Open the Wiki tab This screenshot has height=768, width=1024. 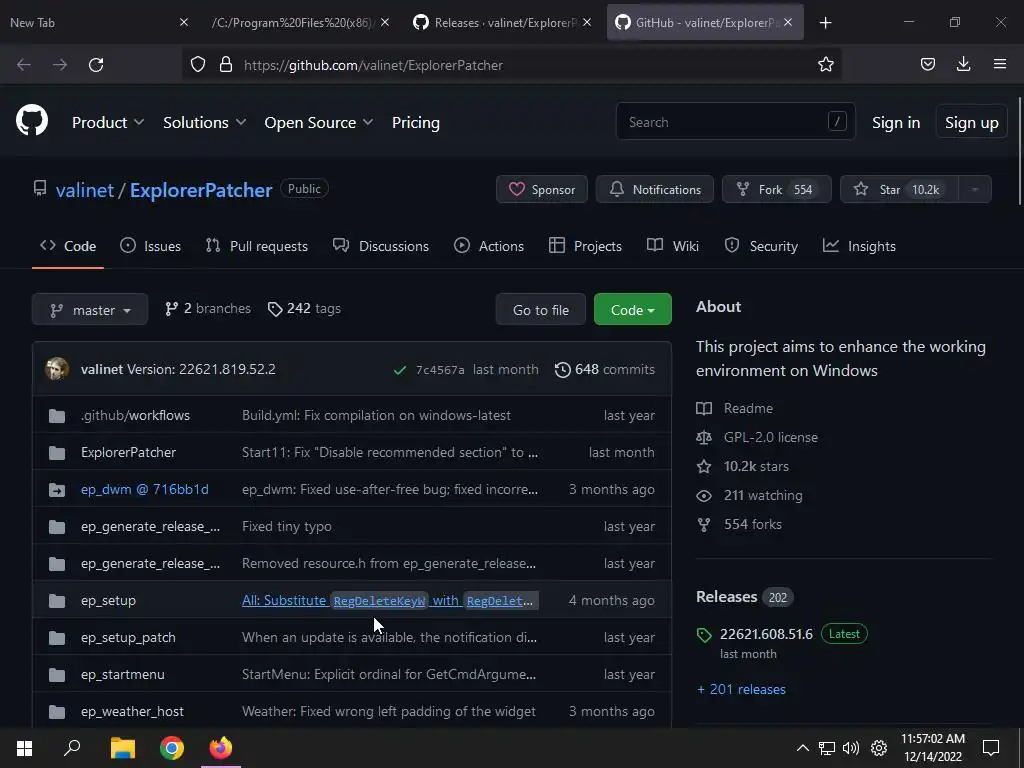point(673,246)
